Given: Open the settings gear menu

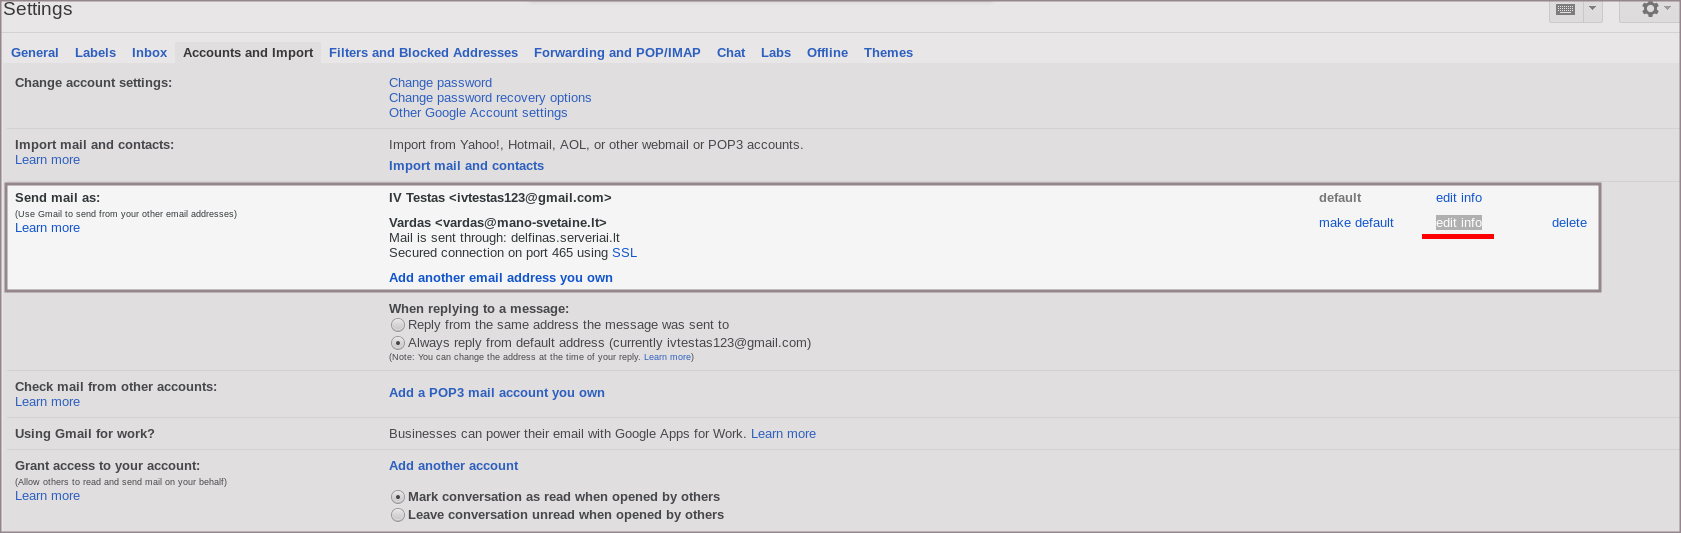Looking at the screenshot, I should (x=1651, y=9).
